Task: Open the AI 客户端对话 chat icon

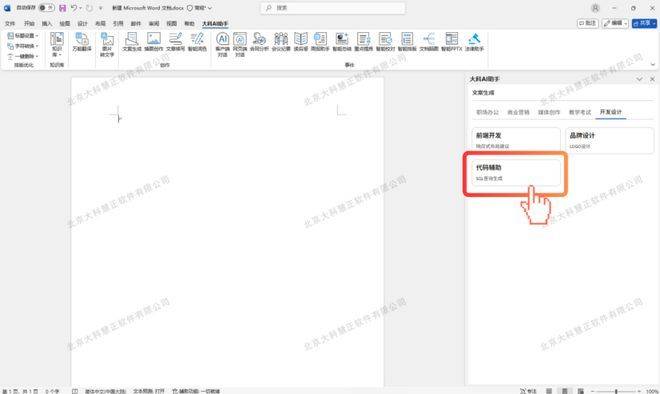Action: (222, 44)
